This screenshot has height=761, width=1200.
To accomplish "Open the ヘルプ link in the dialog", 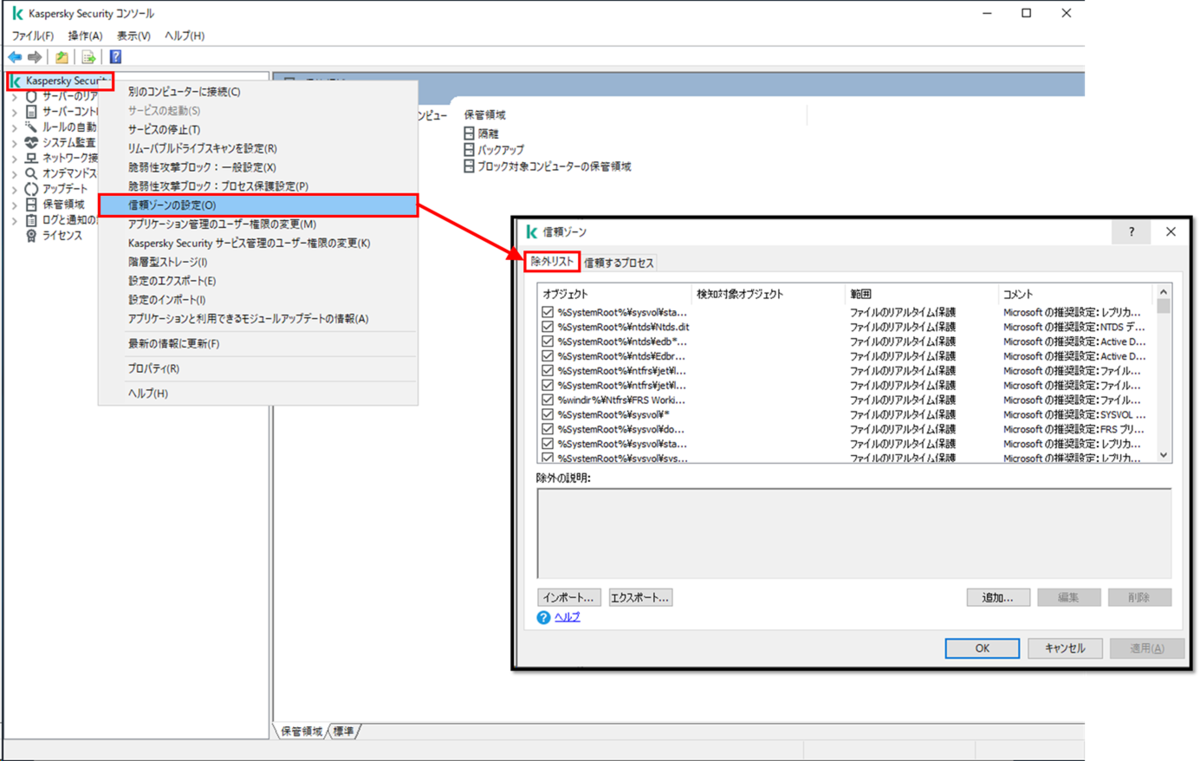I will pyautogui.click(x=567, y=618).
